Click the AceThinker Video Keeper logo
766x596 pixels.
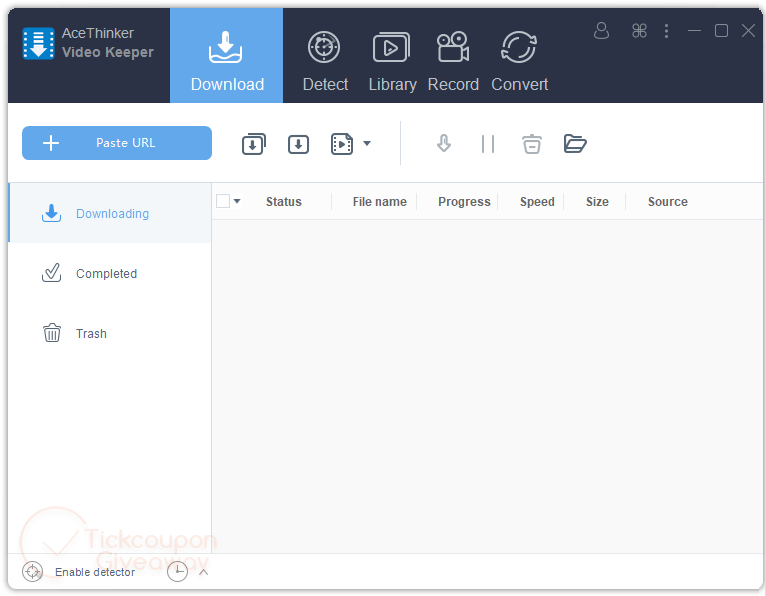(x=39, y=43)
